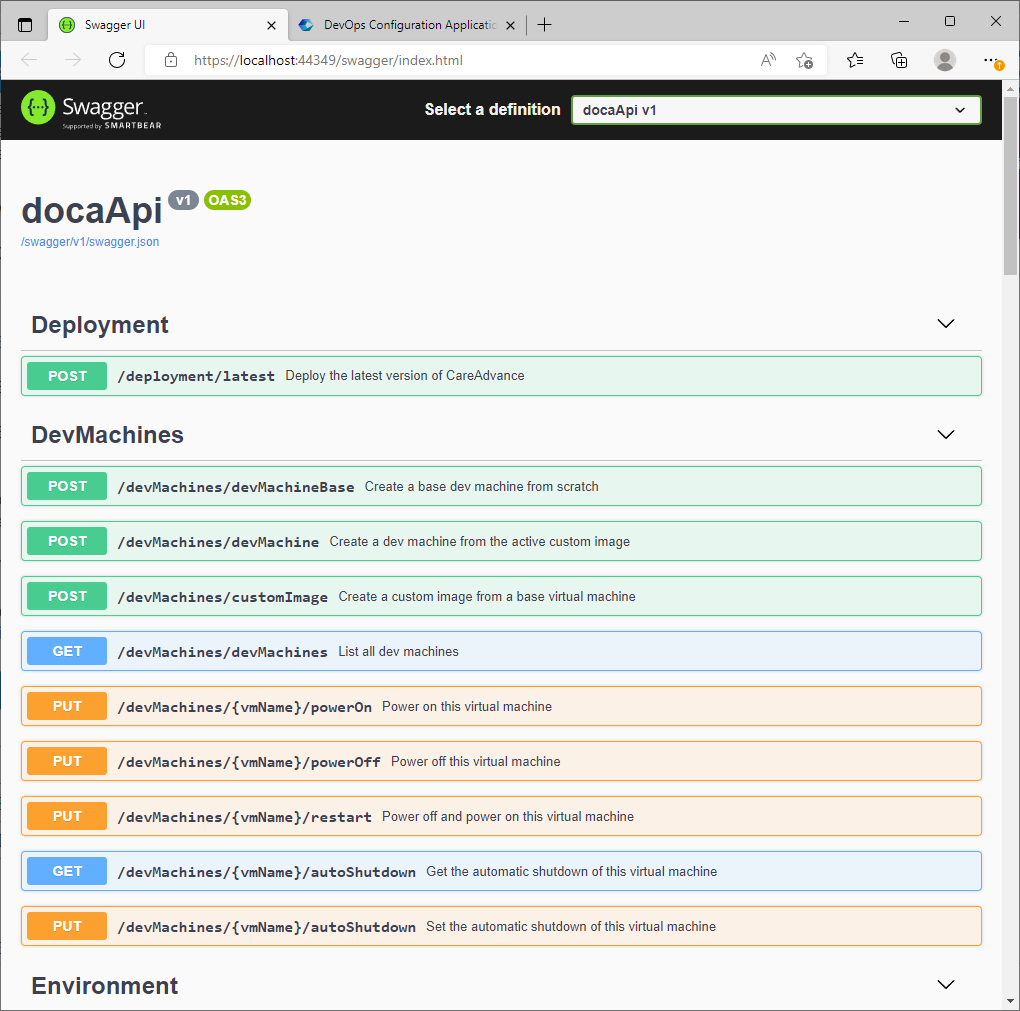Collapse the DevMachines section chevron
1020x1011 pixels.
pos(945,434)
